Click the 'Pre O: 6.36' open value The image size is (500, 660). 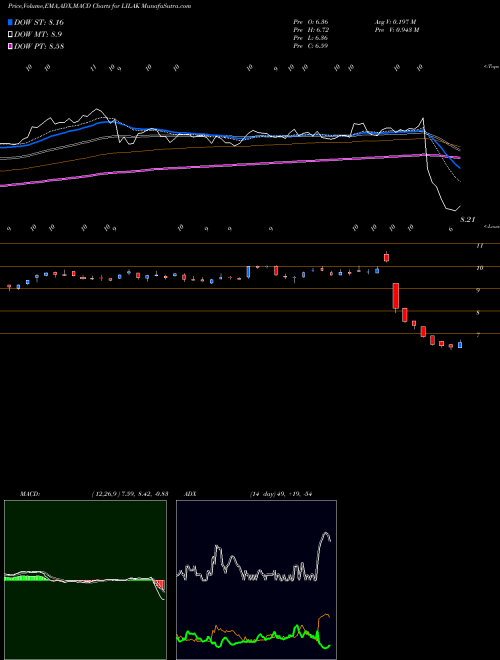coord(311,21)
